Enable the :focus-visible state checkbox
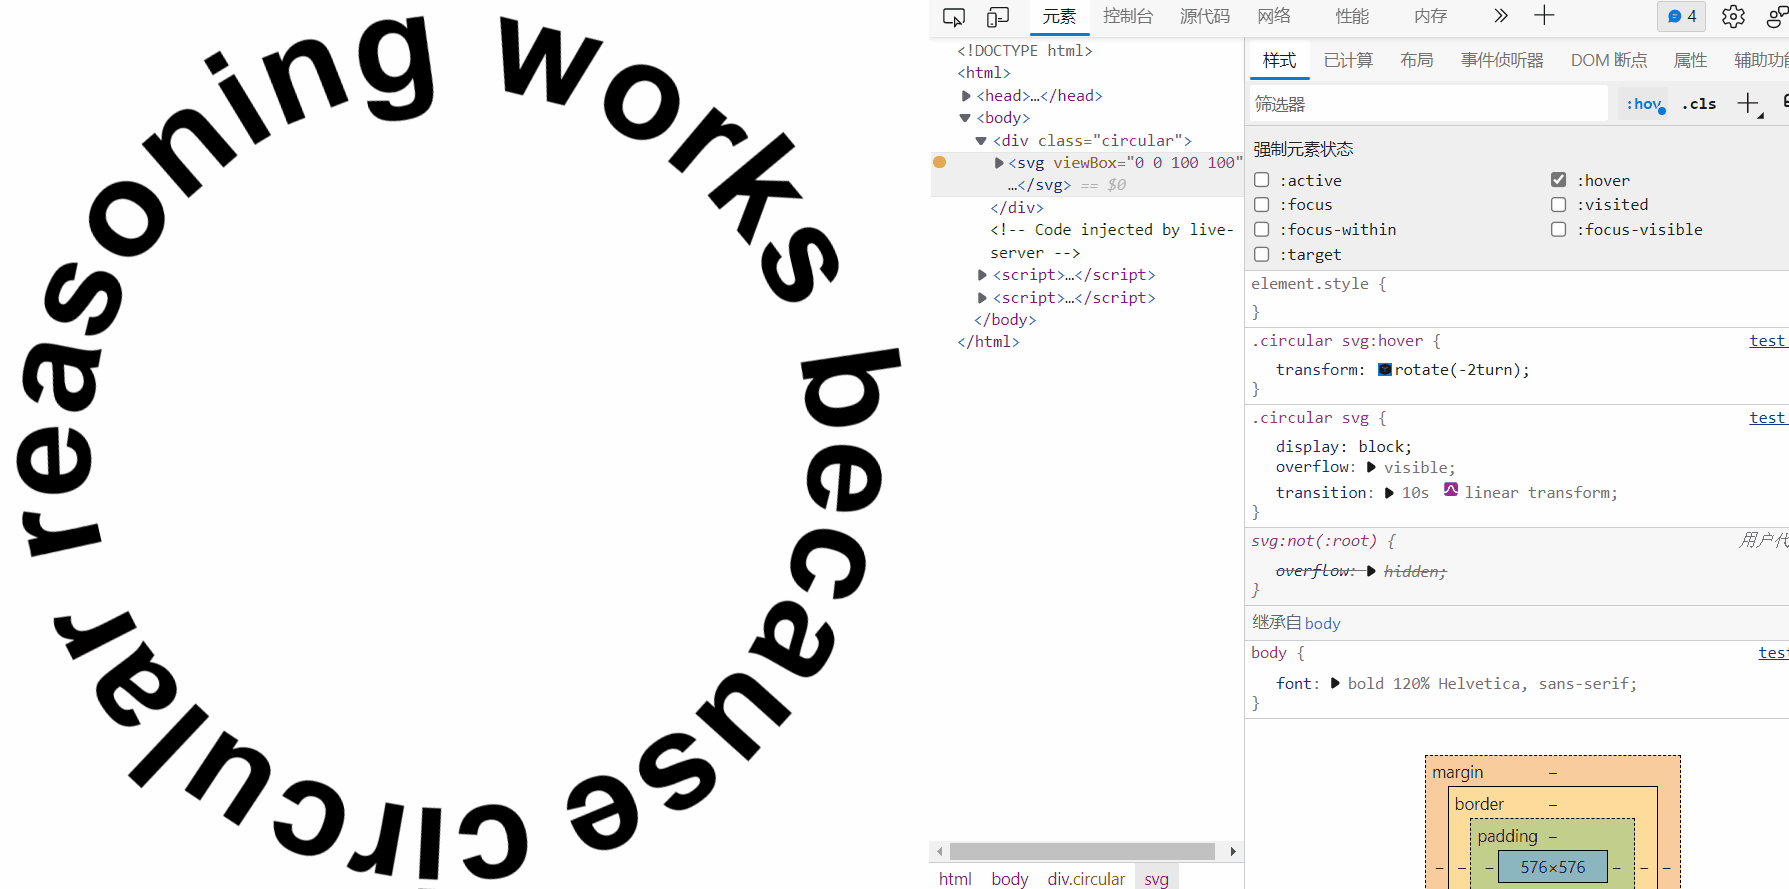Screen dimensions: 1789x889 pos(1558,229)
